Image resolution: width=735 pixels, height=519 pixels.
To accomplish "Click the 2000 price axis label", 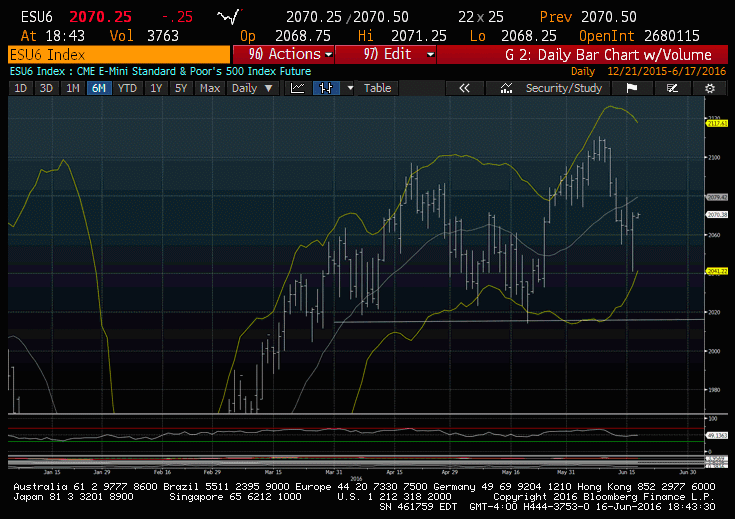I will coord(714,351).
